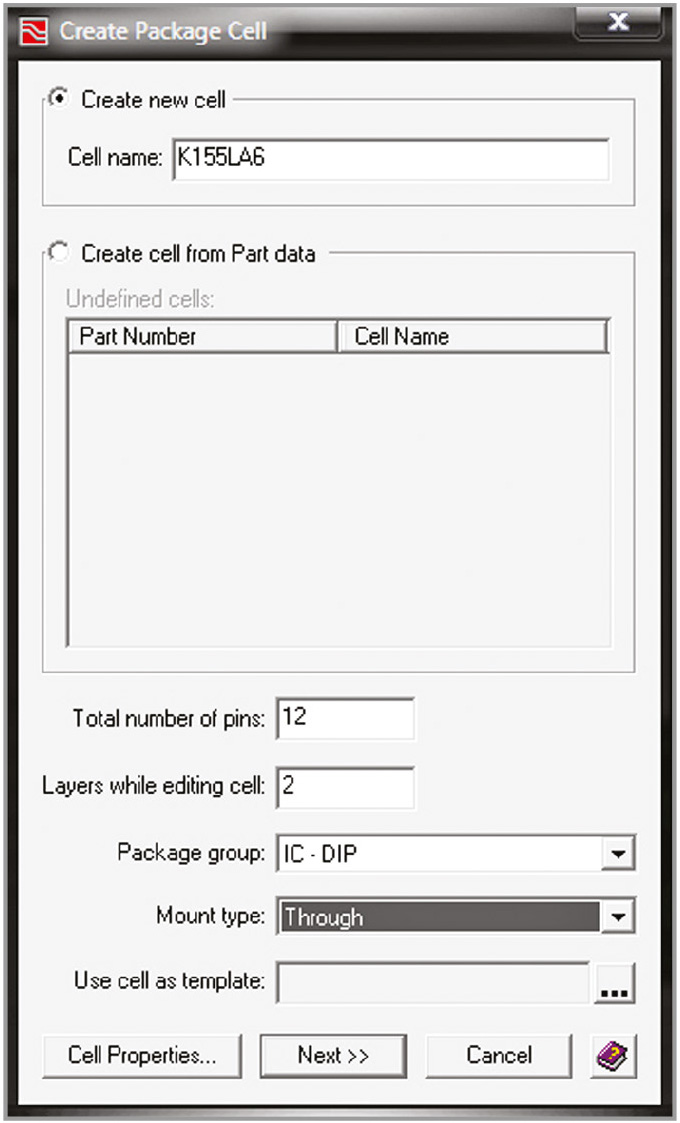Select the Create new cell radio button

pyautogui.click(x=59, y=99)
